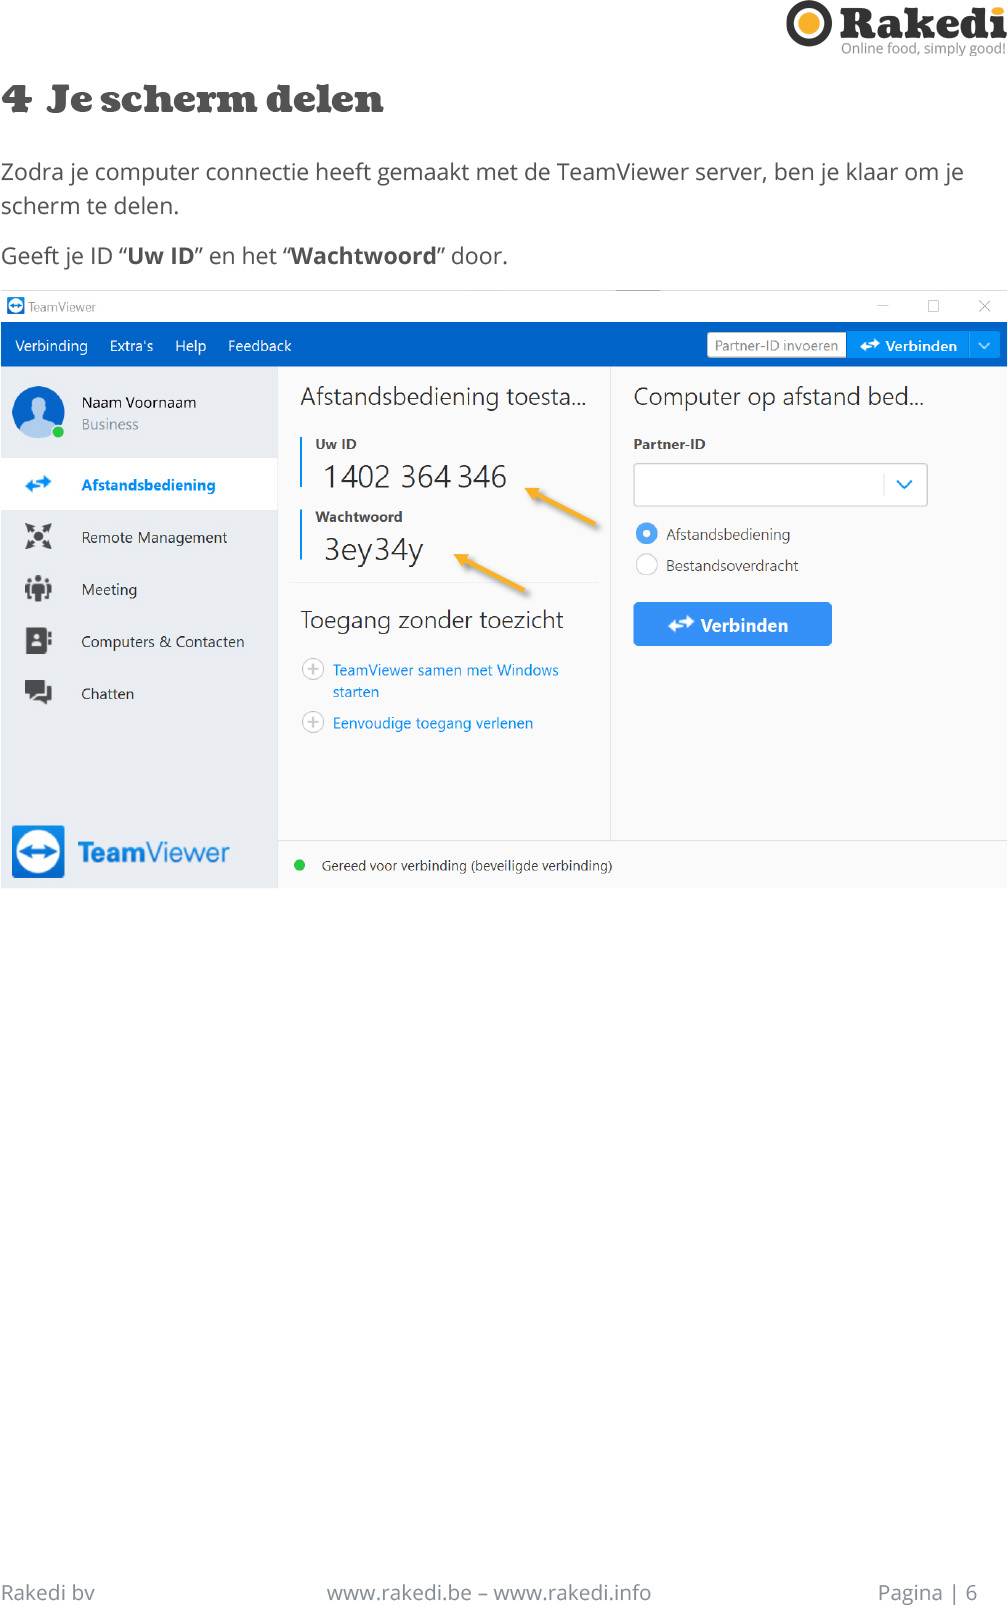Click the Meeting people icon
Screen dimensions: 1008x1606
(38, 589)
